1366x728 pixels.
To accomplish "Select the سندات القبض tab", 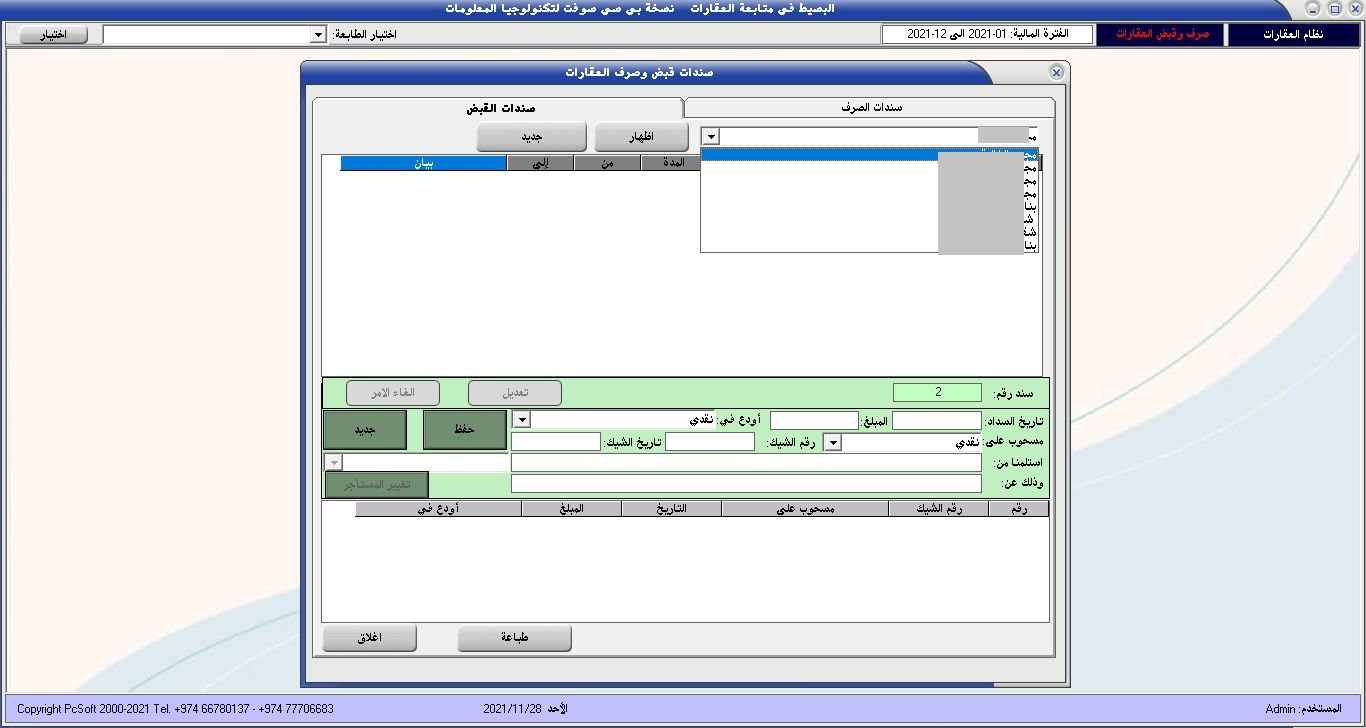I will tap(497, 107).
